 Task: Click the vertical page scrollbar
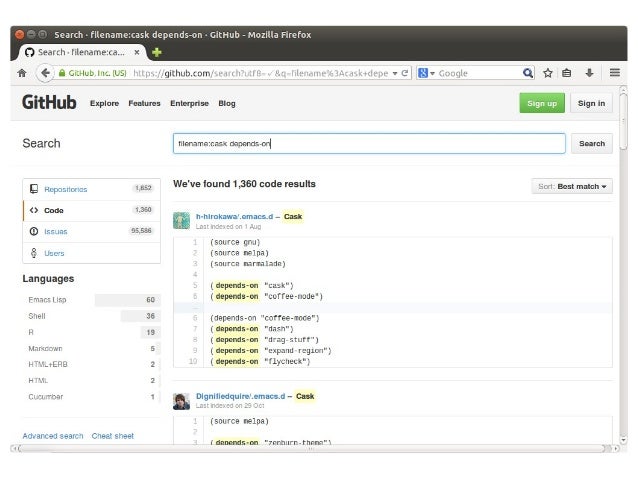click(623, 122)
